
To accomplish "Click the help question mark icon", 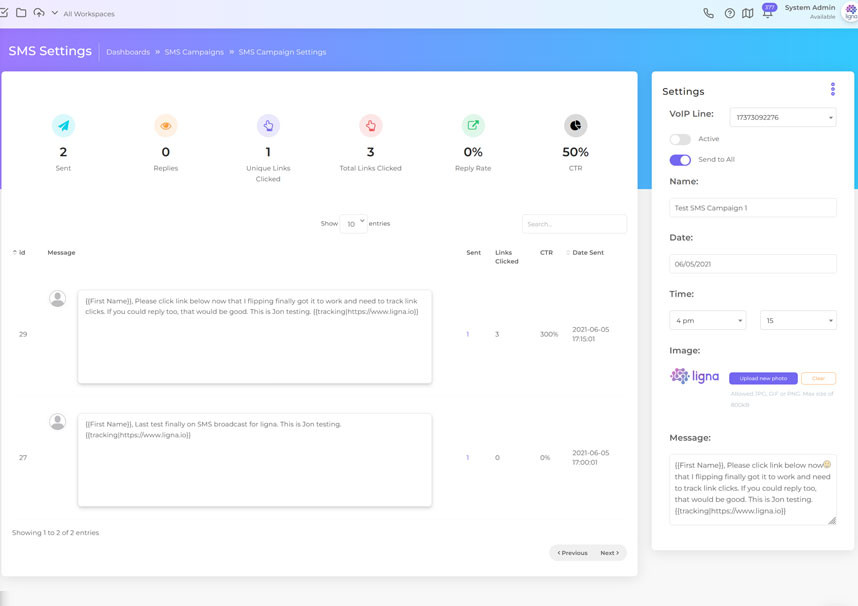I will [729, 14].
